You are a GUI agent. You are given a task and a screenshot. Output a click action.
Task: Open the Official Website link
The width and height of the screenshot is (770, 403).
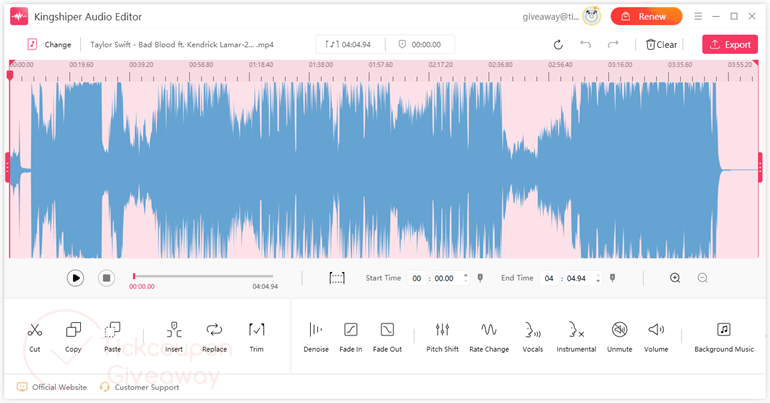52,387
